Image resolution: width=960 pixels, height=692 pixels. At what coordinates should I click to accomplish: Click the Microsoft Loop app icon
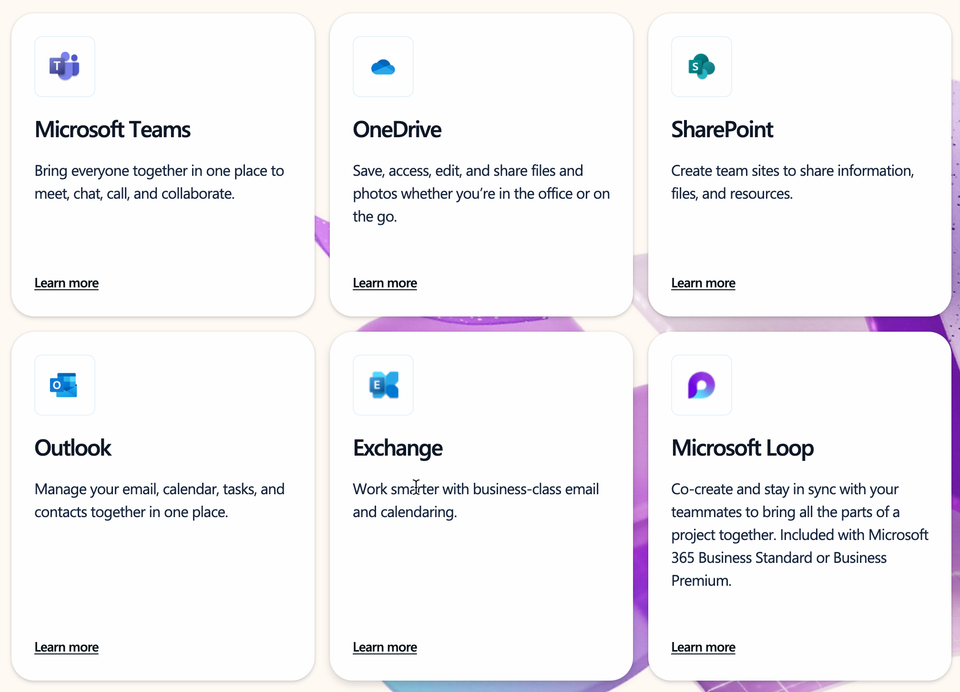tap(702, 385)
